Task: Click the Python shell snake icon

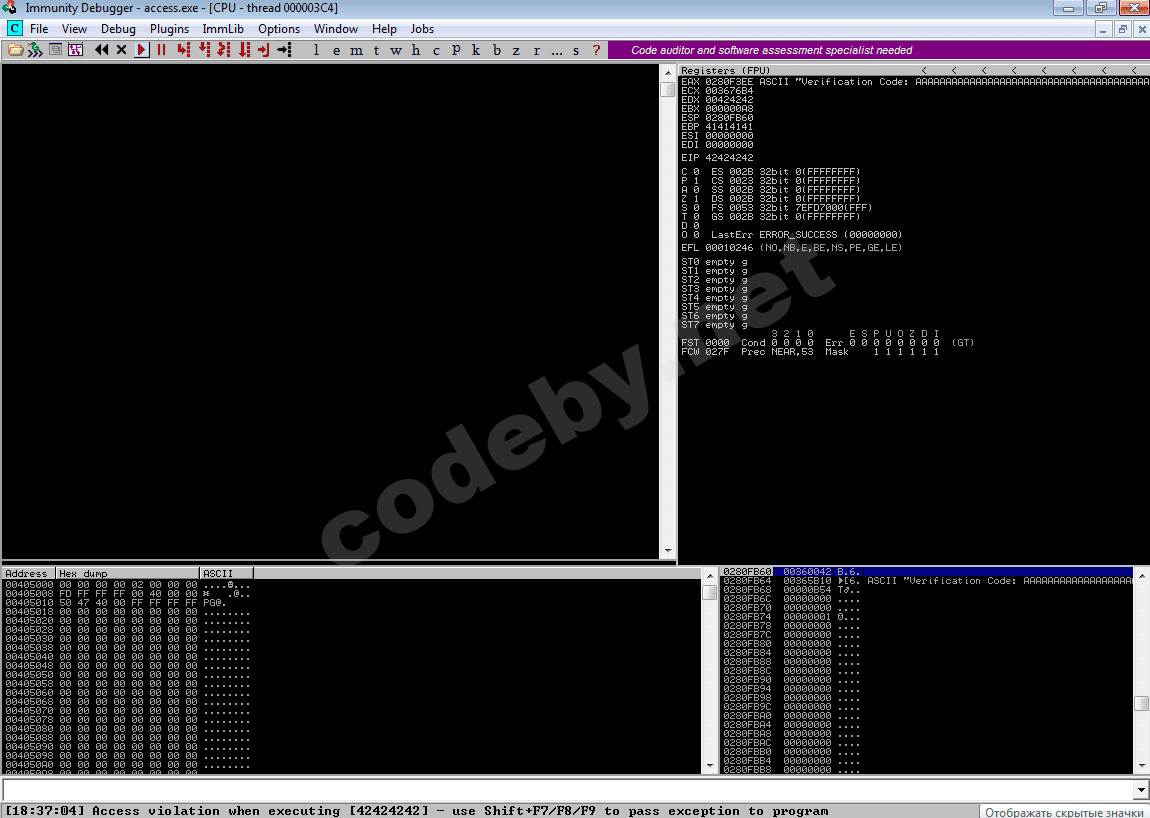Action: click(34, 50)
